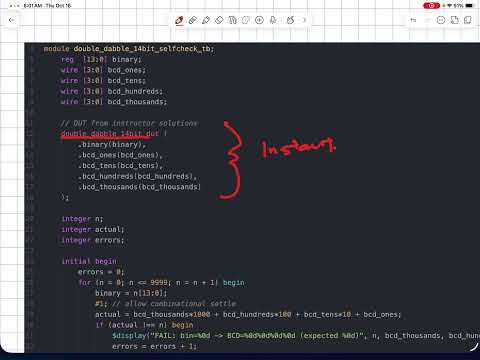Select the pencil highlighter tool
The width and height of the screenshot is (480, 360).
[206, 20]
